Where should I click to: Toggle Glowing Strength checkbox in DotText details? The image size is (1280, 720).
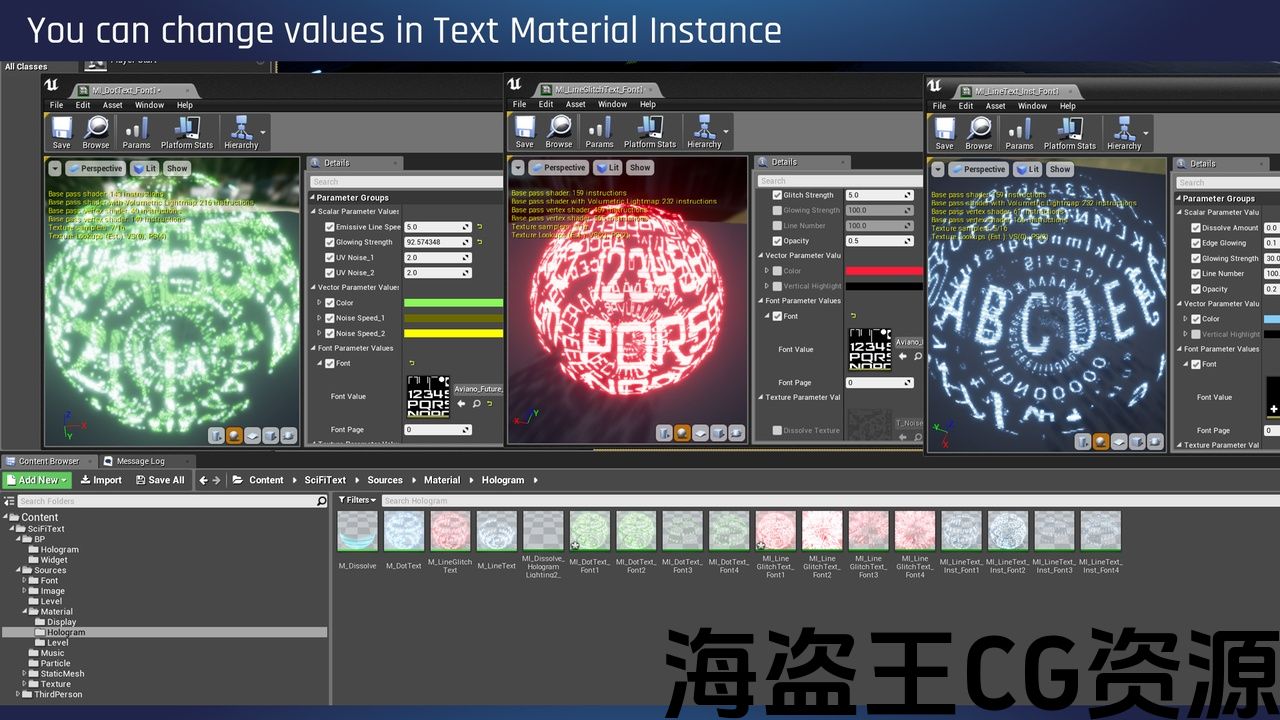tap(330, 242)
